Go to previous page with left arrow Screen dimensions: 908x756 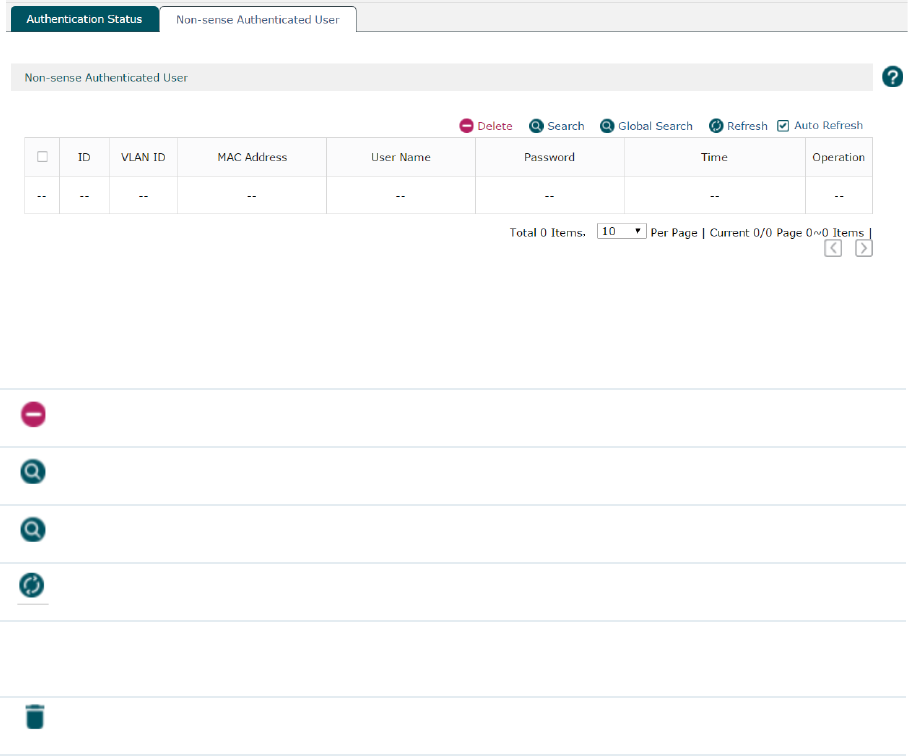point(833,248)
